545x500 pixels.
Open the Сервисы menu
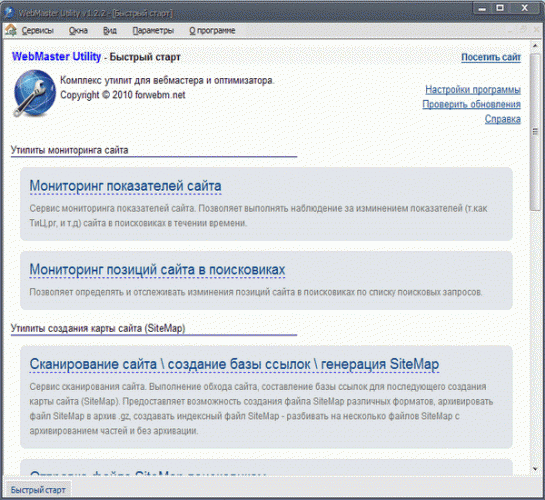point(38,31)
